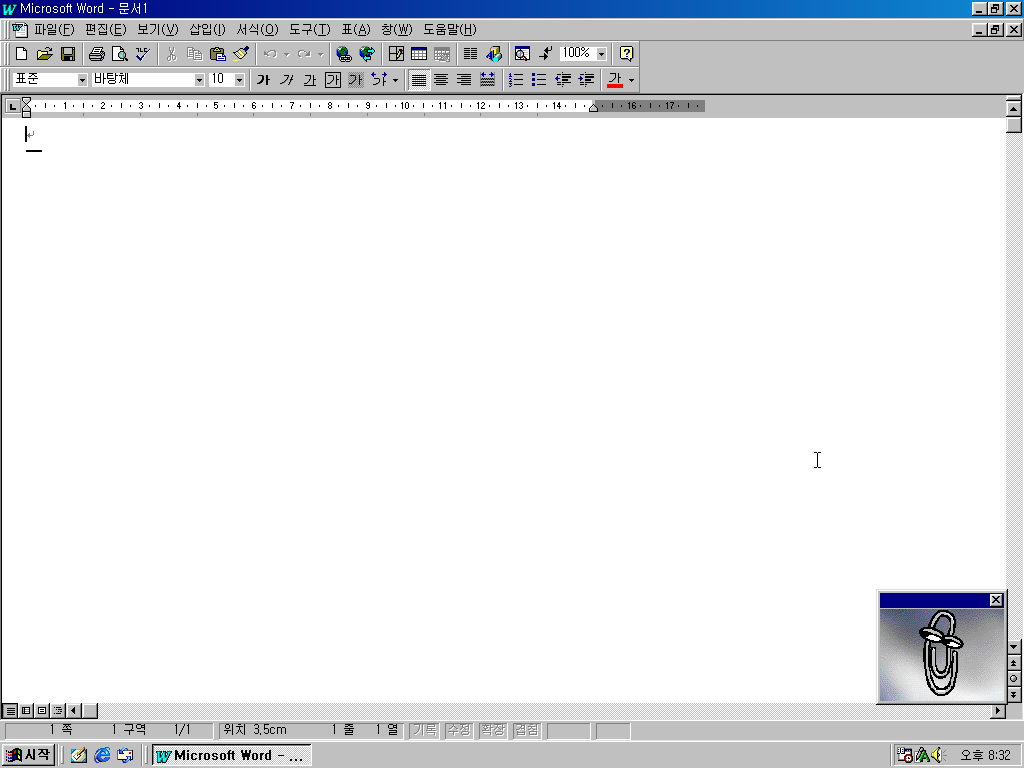1024x768 pixels.
Task: Click the Cut scissors icon
Action: (x=171, y=54)
